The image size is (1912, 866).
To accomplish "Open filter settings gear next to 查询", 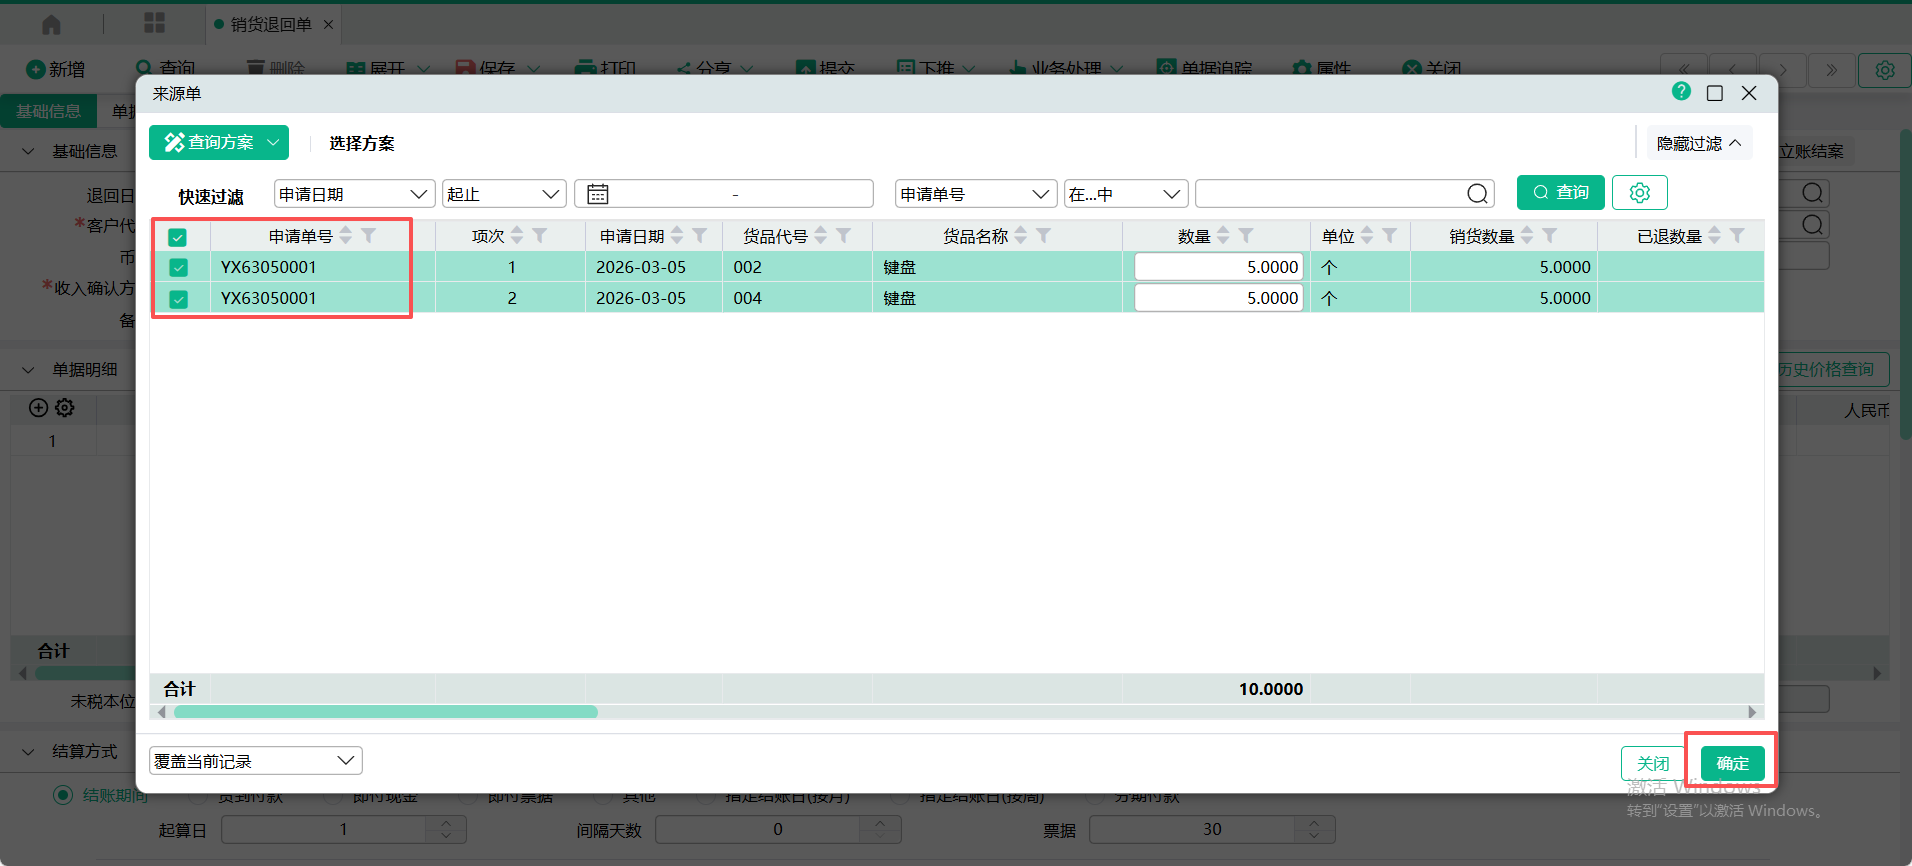I will [1639, 193].
